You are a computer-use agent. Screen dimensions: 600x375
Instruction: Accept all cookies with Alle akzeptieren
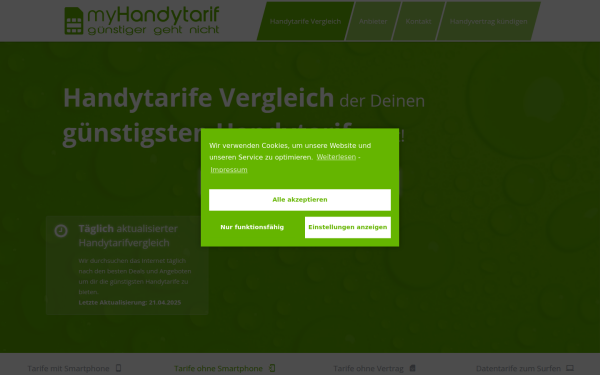pyautogui.click(x=300, y=200)
